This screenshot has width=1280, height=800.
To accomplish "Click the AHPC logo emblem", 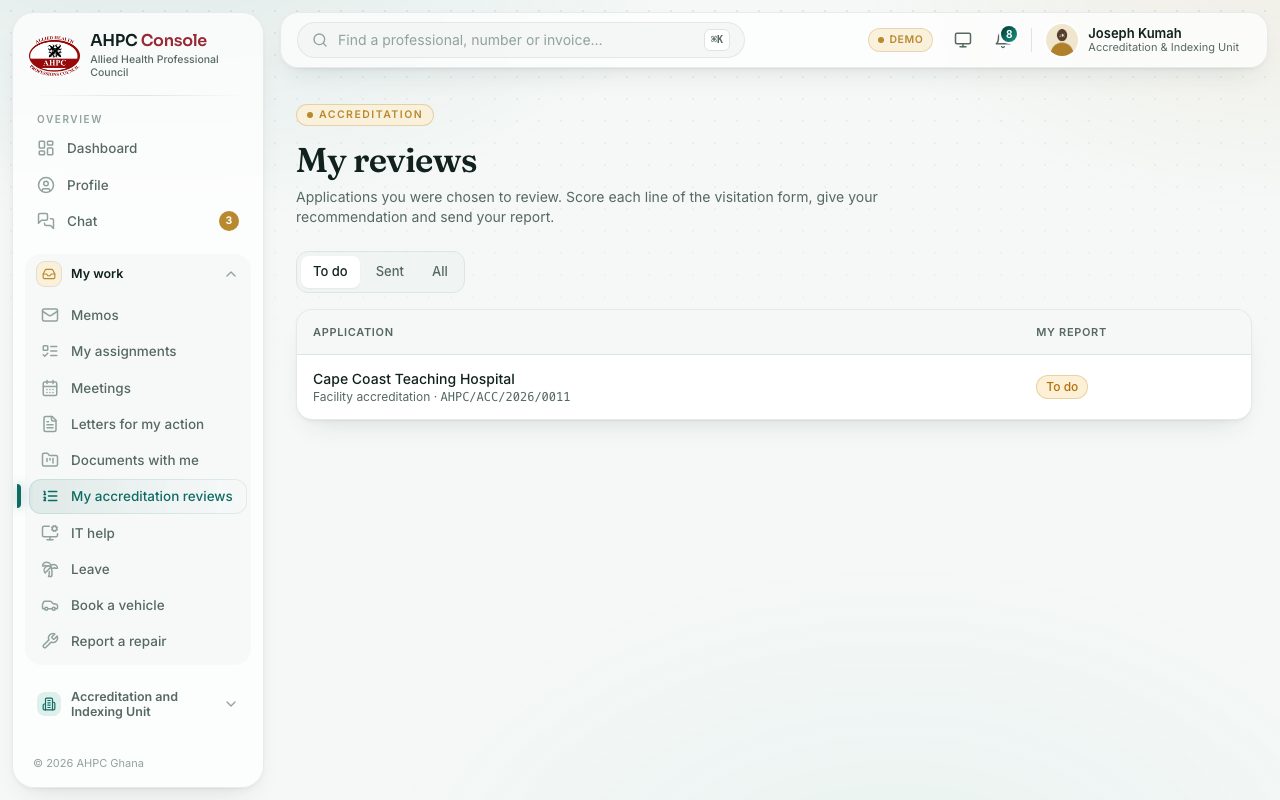I will tap(54, 54).
